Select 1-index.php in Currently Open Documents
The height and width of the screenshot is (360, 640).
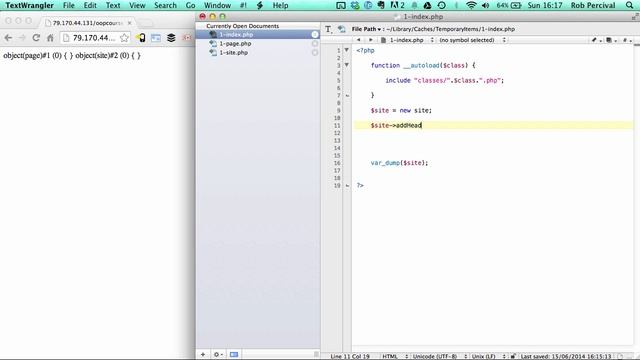pos(258,35)
